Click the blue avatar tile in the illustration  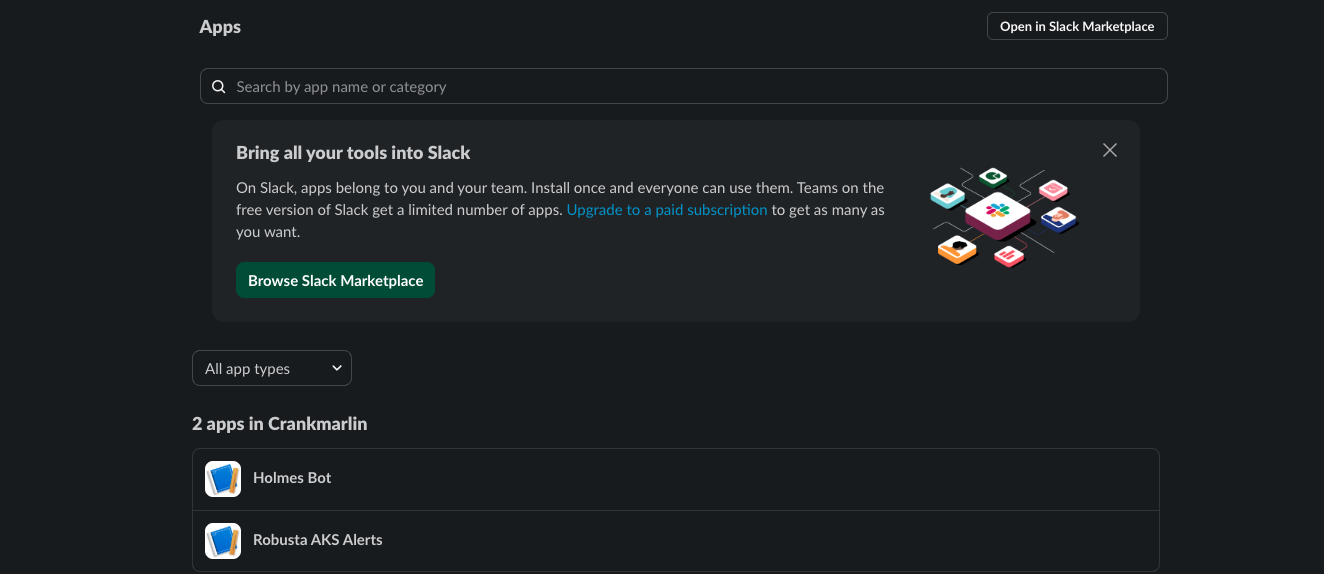1058,218
